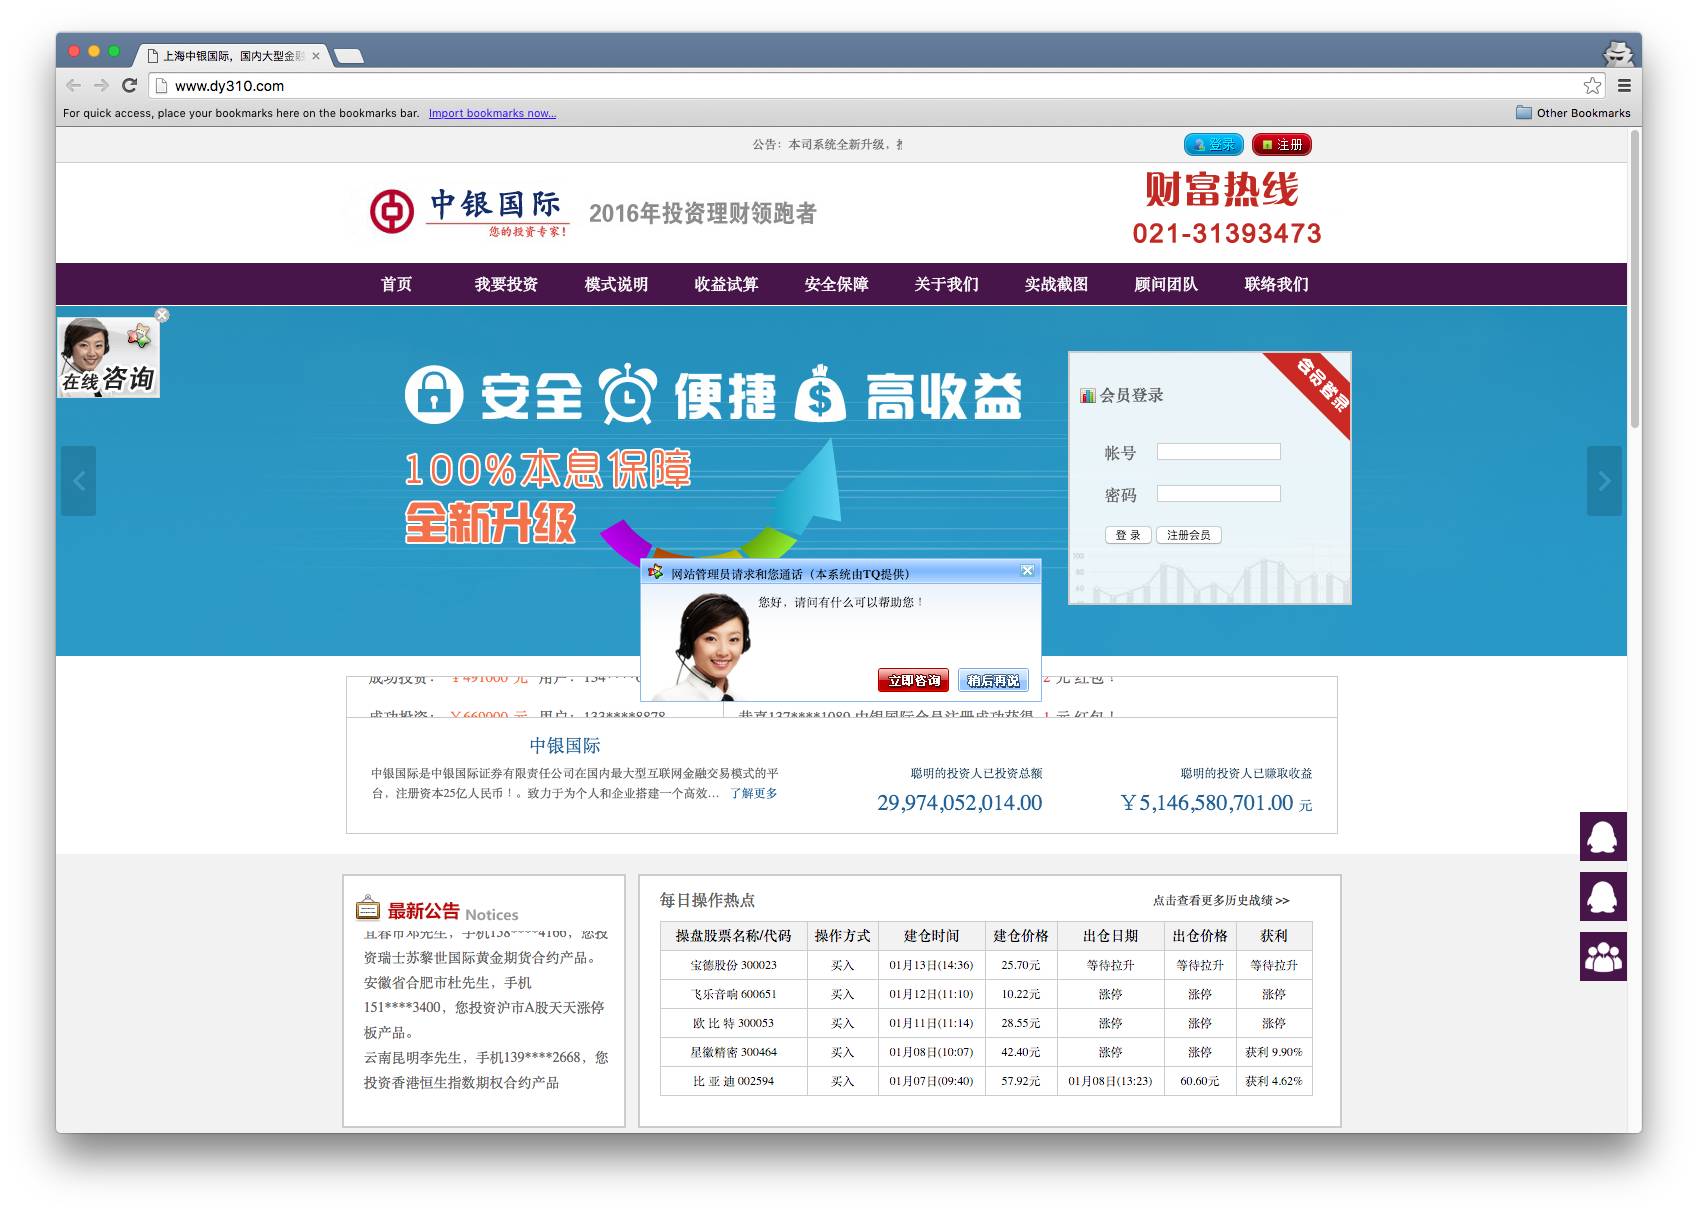The image size is (1698, 1213).
Task: Click the 中银国际 logo
Action: pyautogui.click(x=469, y=212)
